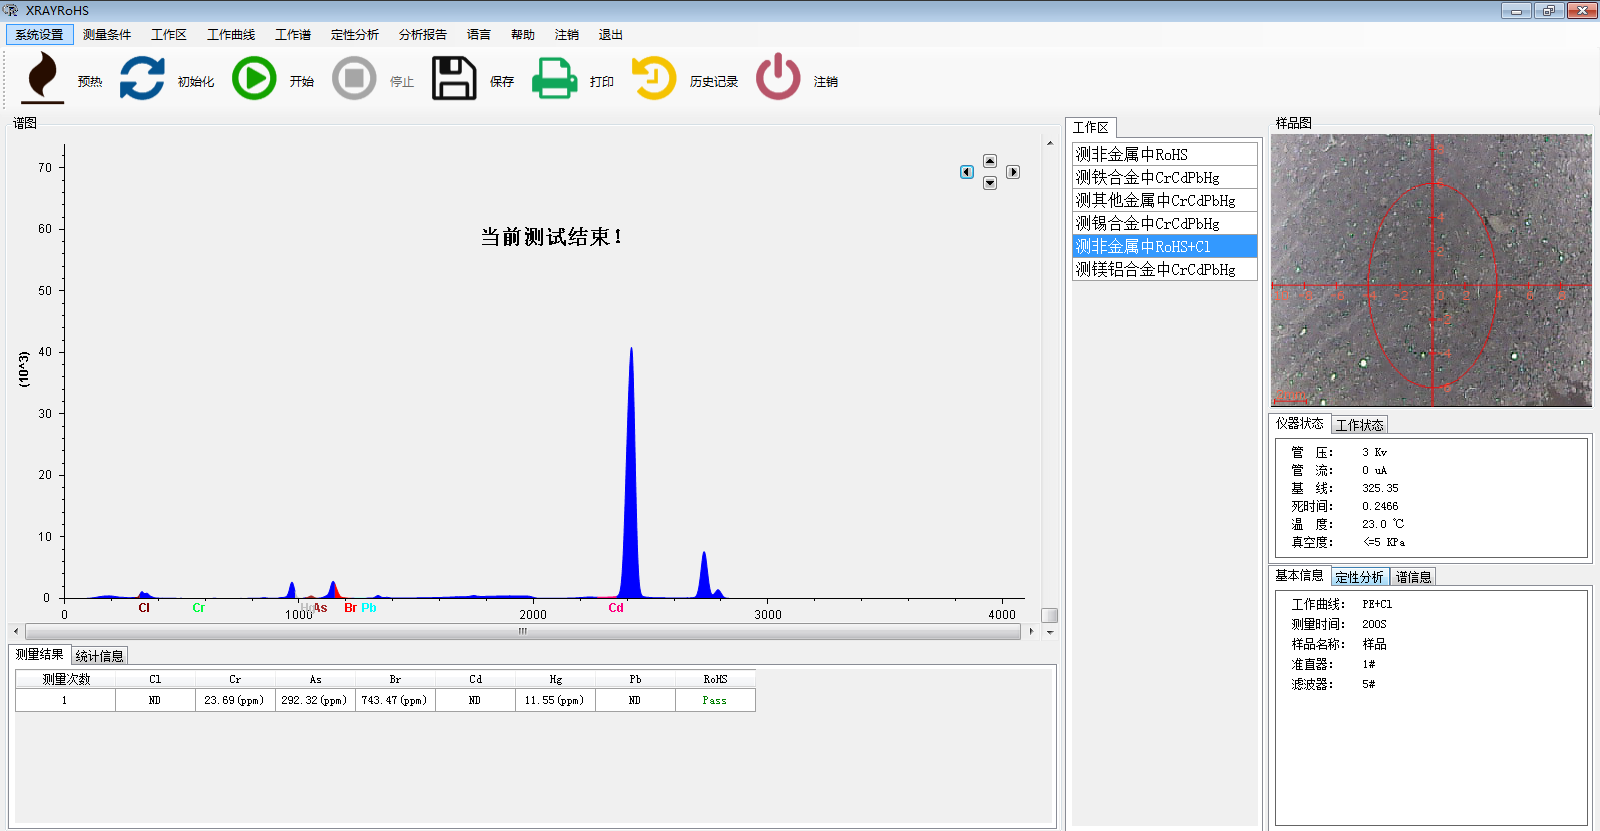This screenshot has height=831, width=1600.
Task: Click the 初始化 toolbar label
Action: (196, 82)
